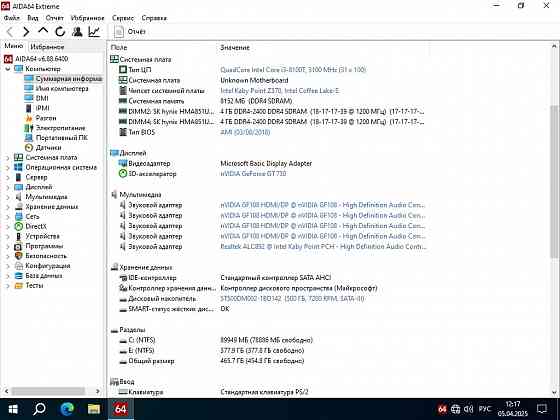
Task: Click the Поле column header
Action: [x=119, y=47]
